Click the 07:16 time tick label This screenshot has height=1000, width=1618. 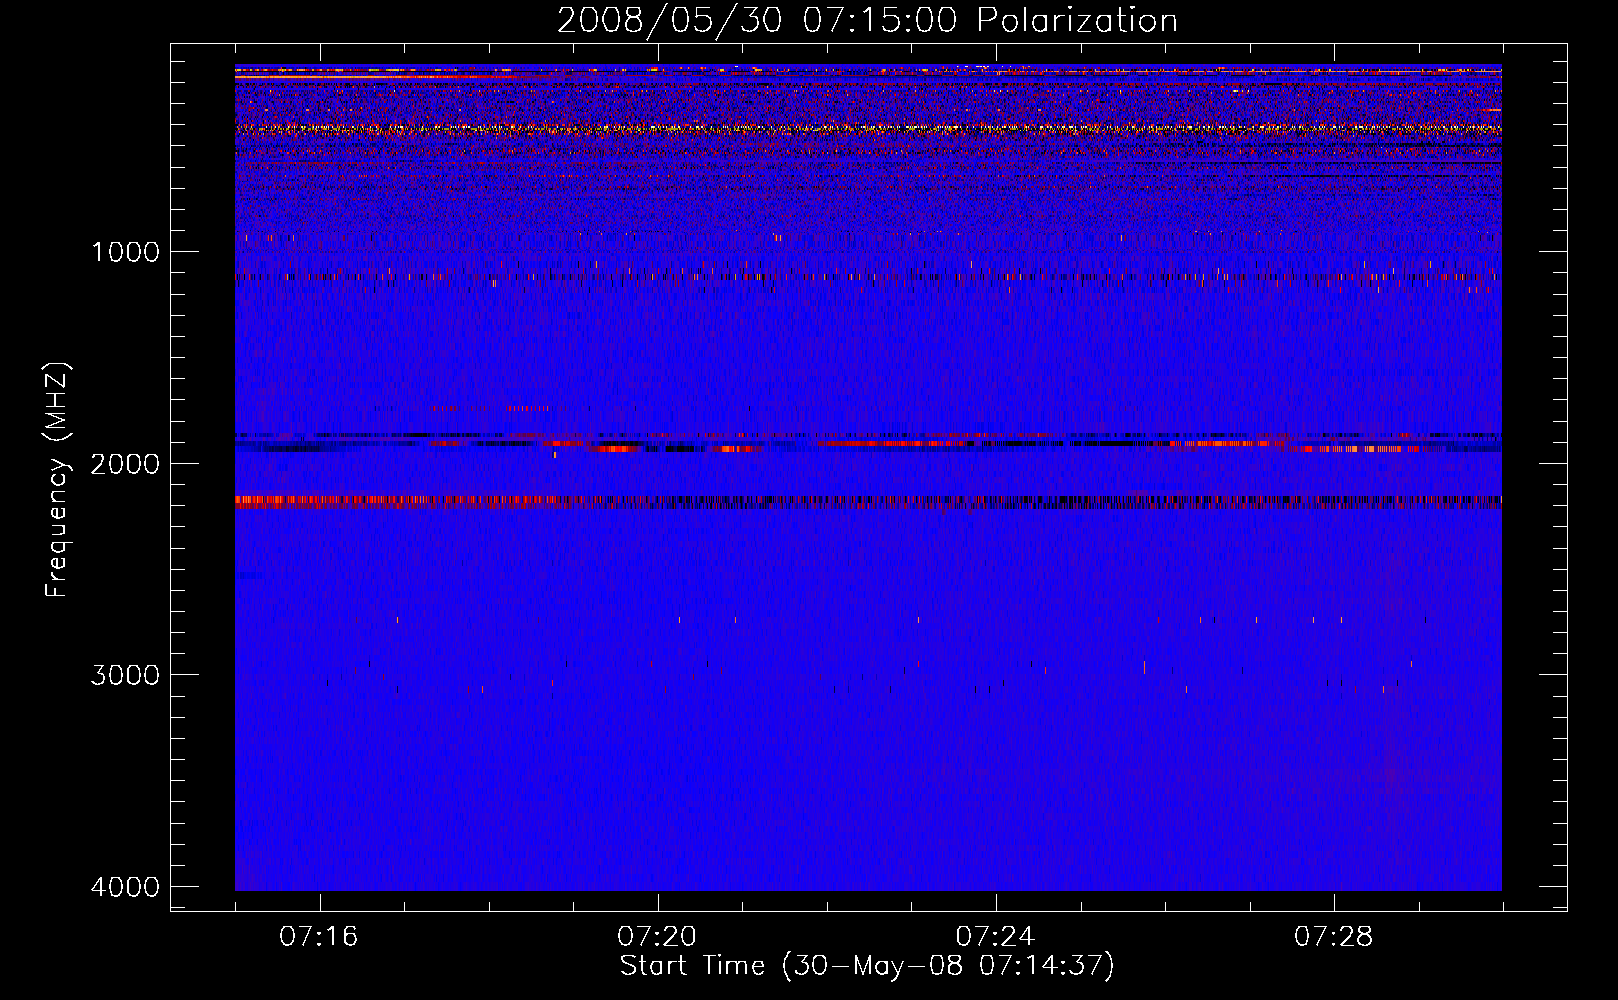319,937
